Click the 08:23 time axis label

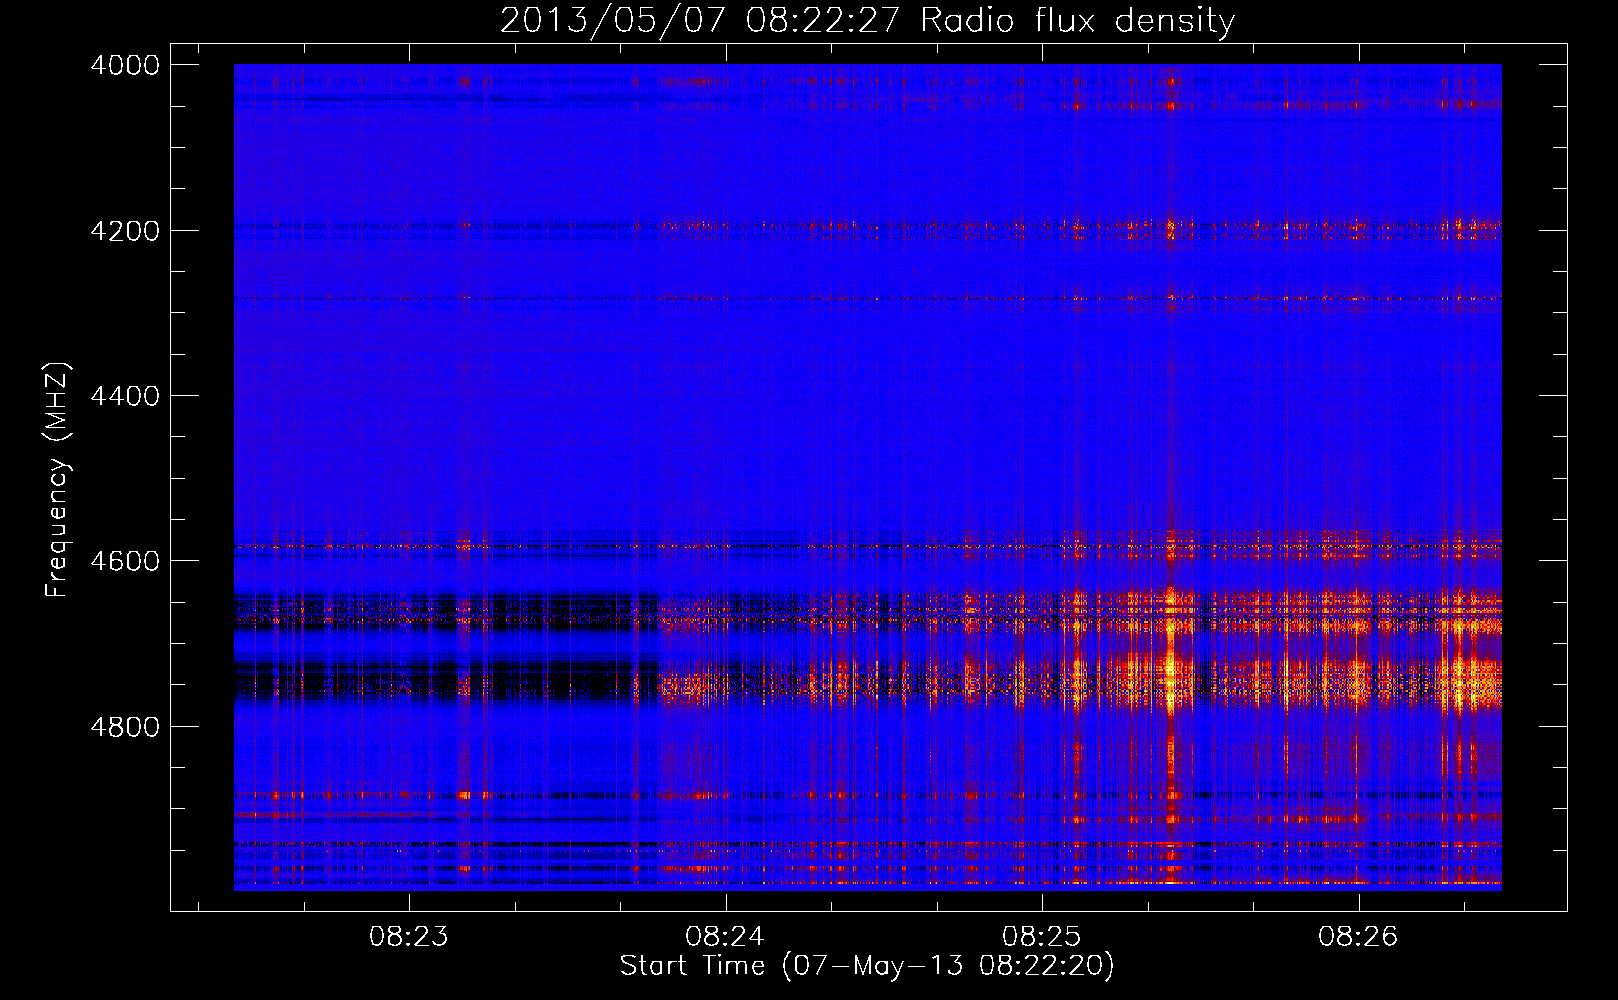pos(408,937)
